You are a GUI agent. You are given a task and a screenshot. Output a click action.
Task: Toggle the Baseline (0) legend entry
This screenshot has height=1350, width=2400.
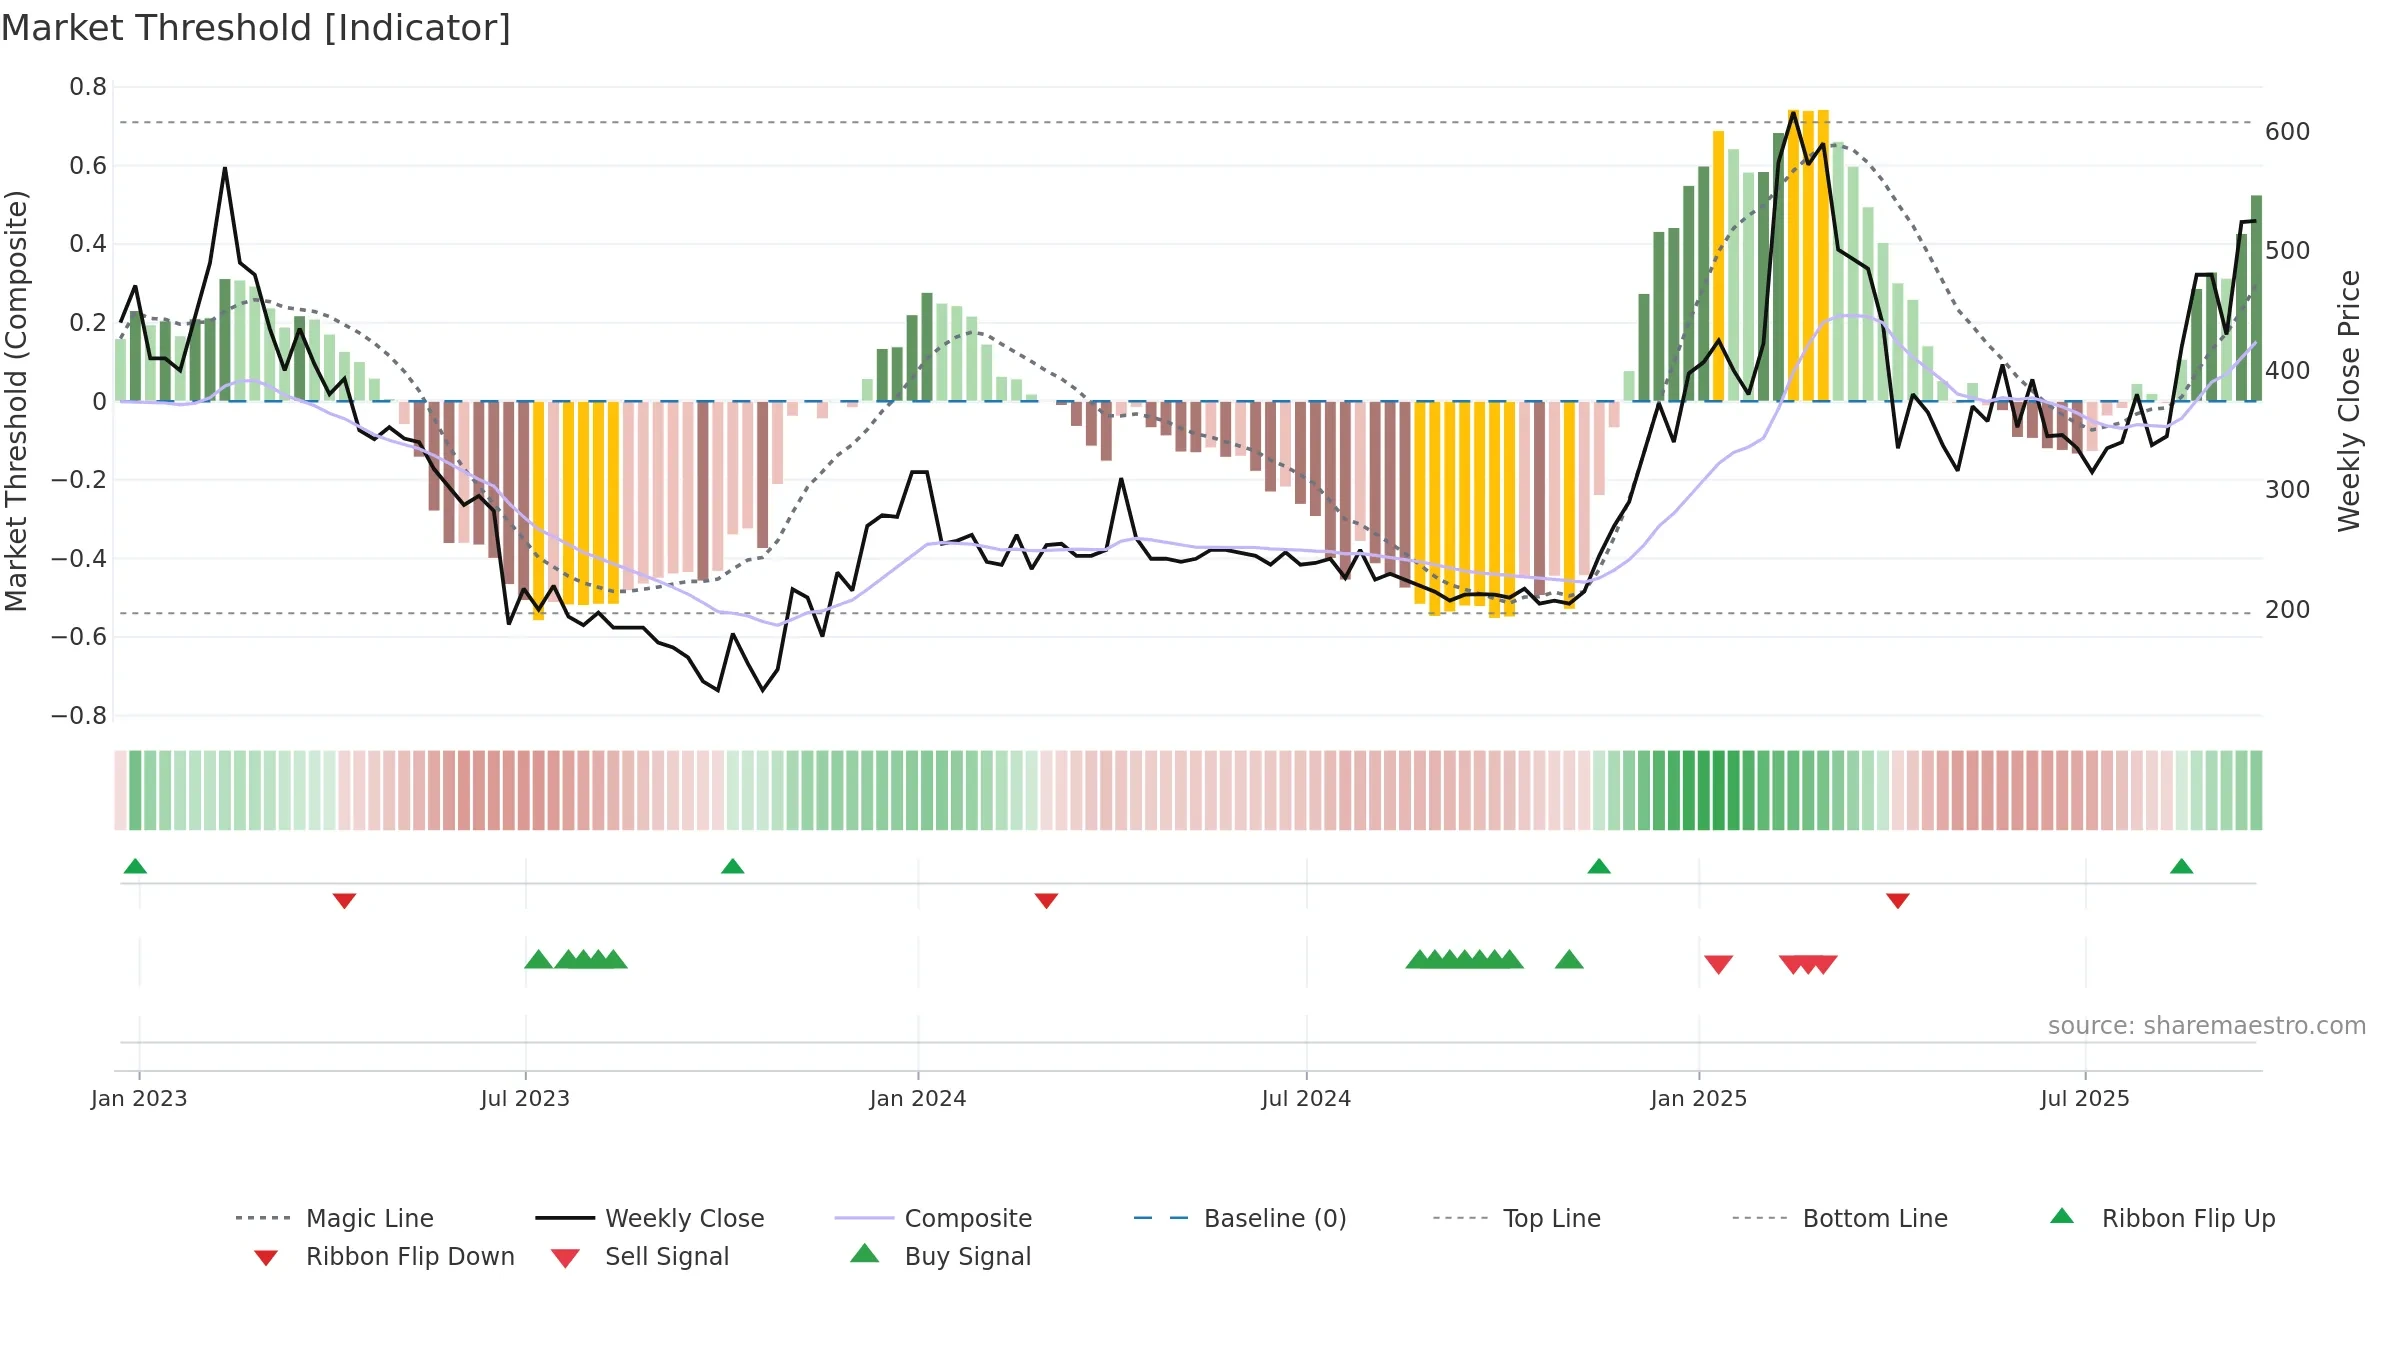coord(1240,1218)
